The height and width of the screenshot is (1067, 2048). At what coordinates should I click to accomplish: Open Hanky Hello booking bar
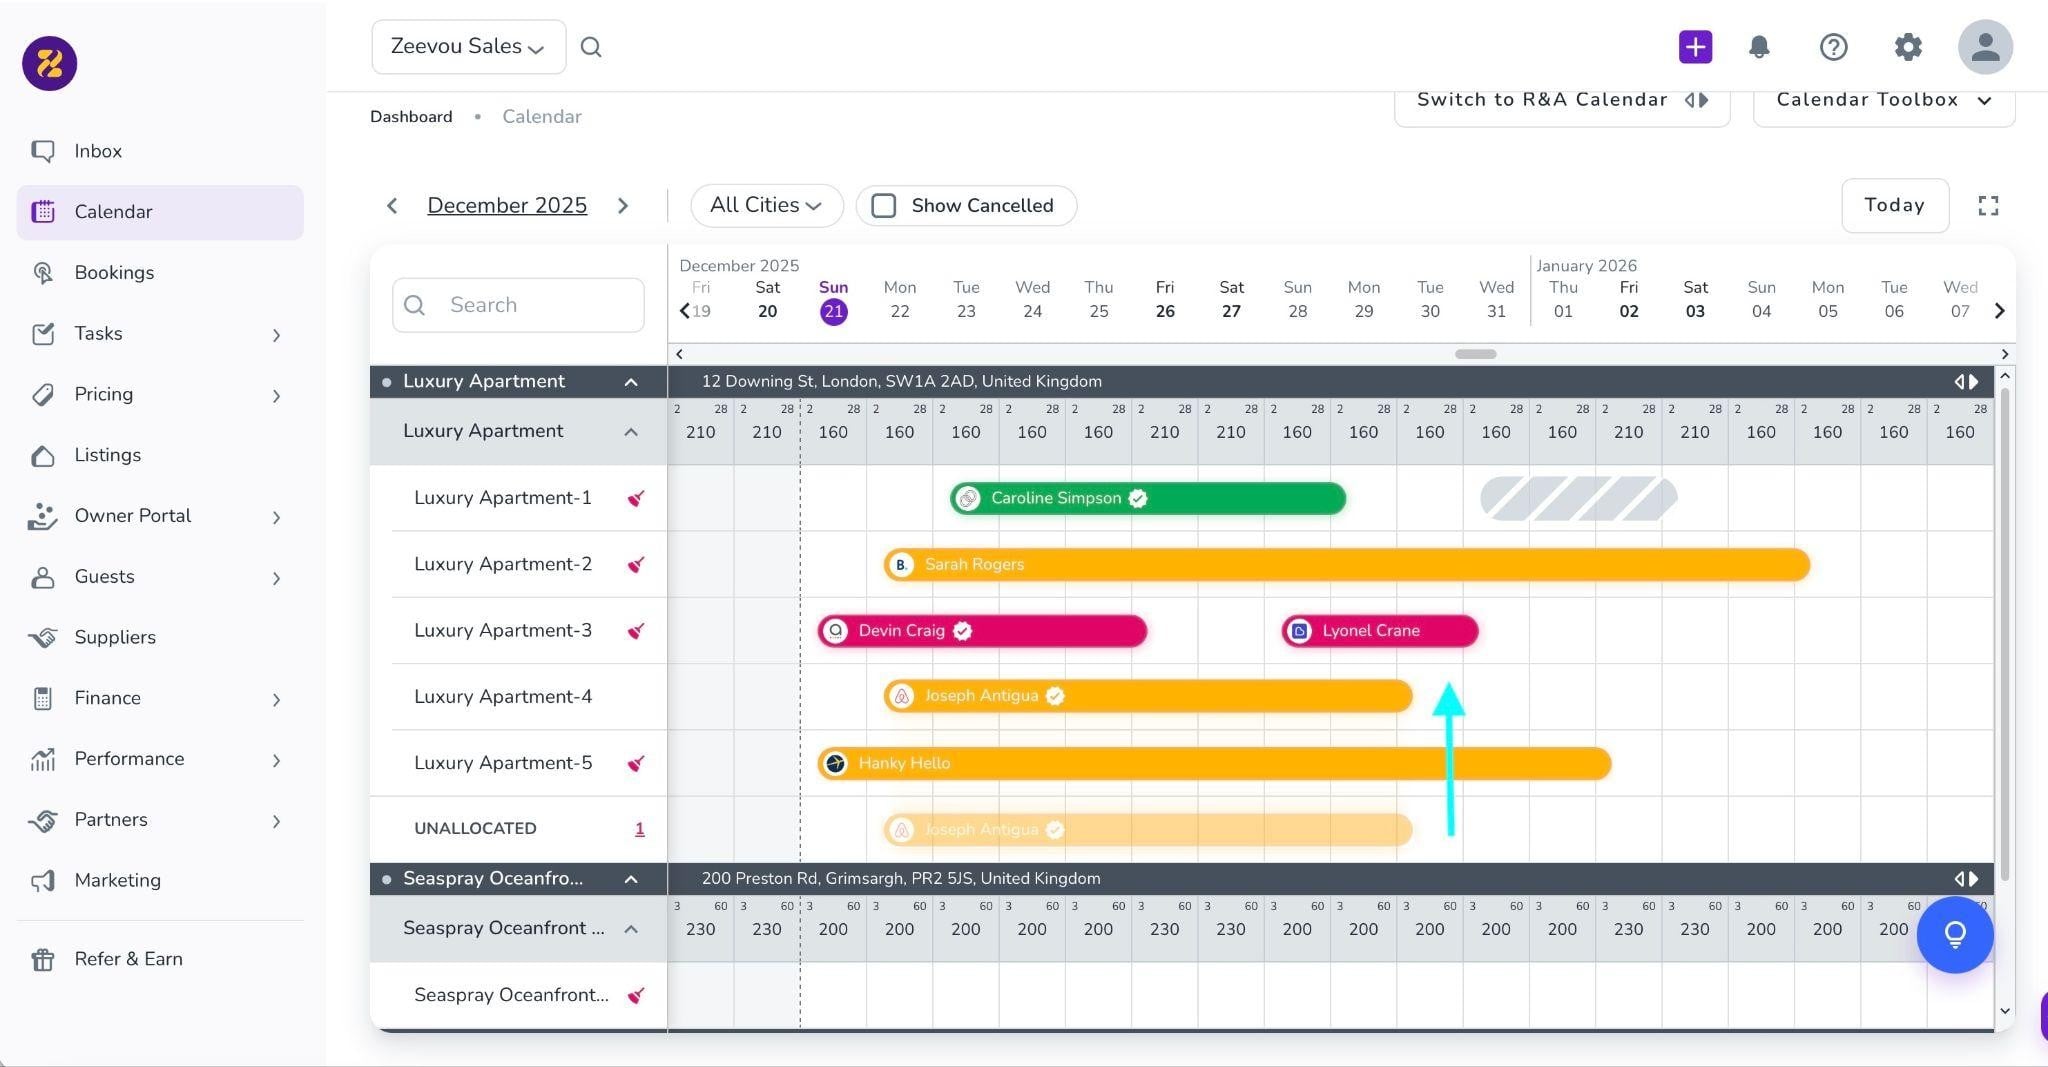(1214, 764)
